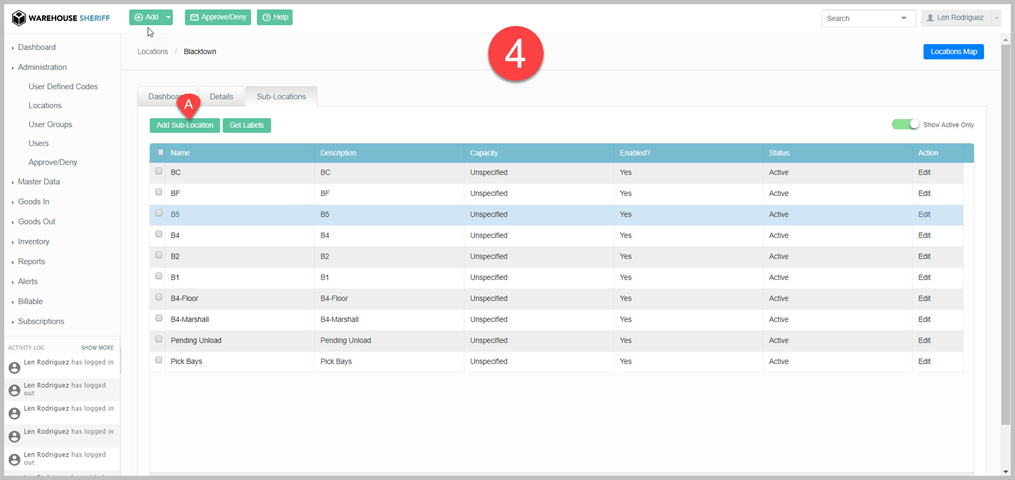Click Edit for the B5 sub-location
The height and width of the screenshot is (480, 1015).
tap(924, 214)
